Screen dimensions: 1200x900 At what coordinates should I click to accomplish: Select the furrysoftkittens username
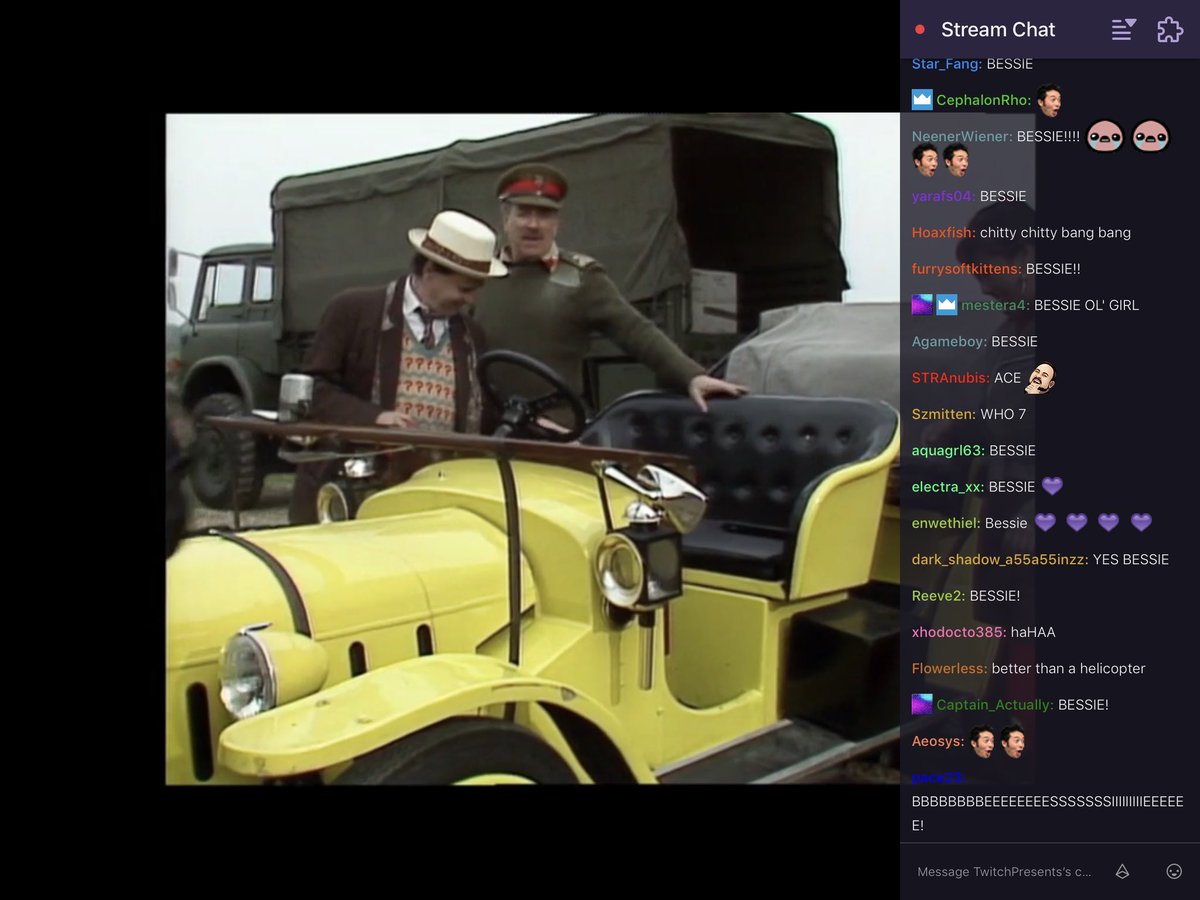click(x=966, y=269)
